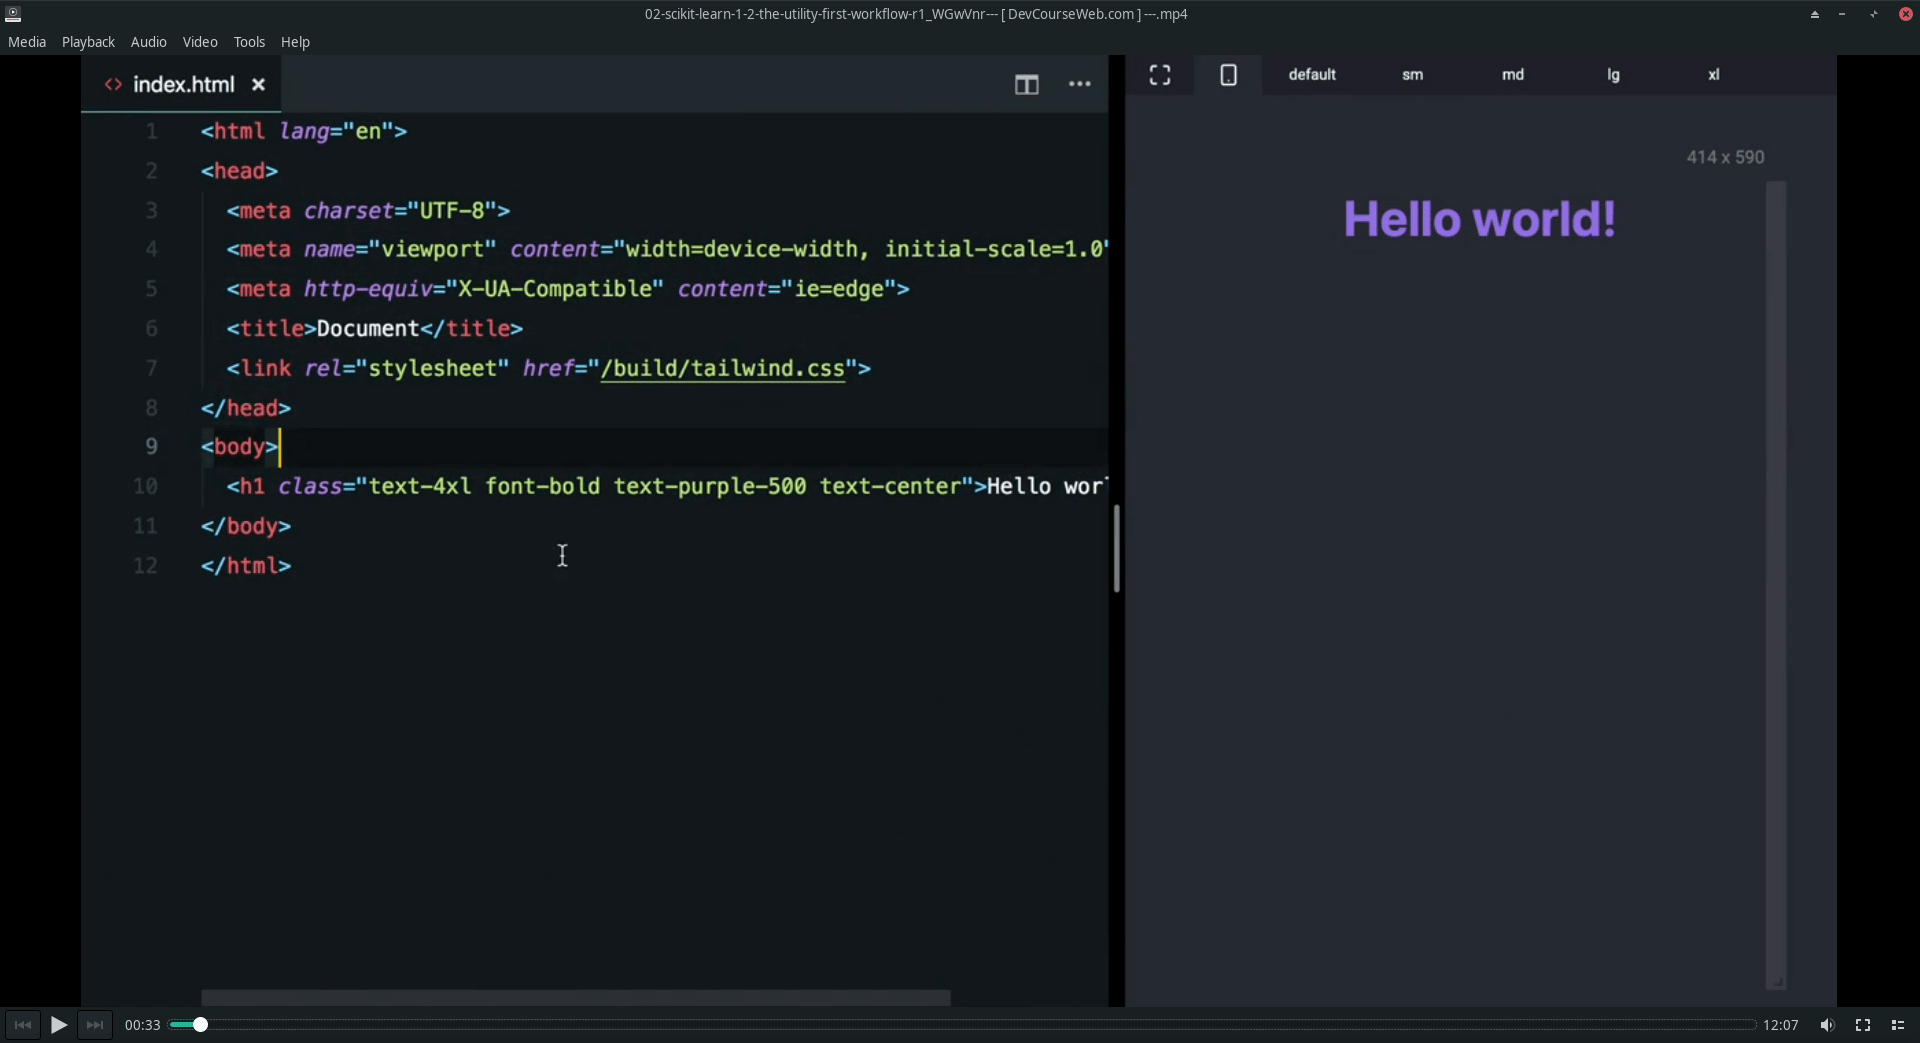Click the preview pane vertical scrollbar
Image resolution: width=1920 pixels, height=1043 pixels.
click(1776, 585)
